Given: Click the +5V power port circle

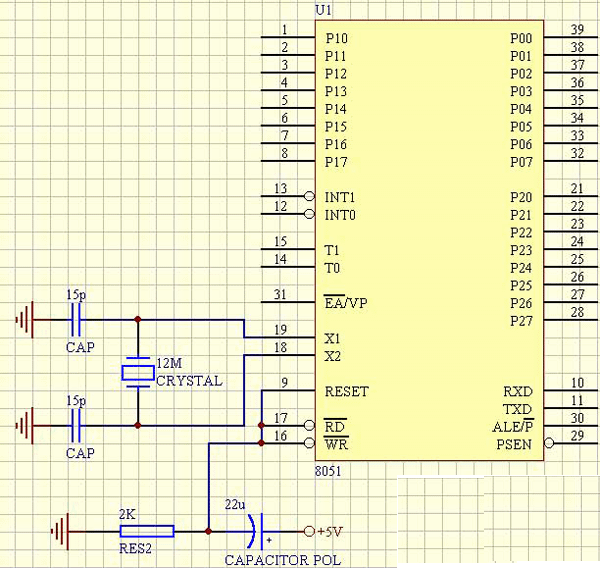Looking at the screenshot, I should click(x=309, y=531).
